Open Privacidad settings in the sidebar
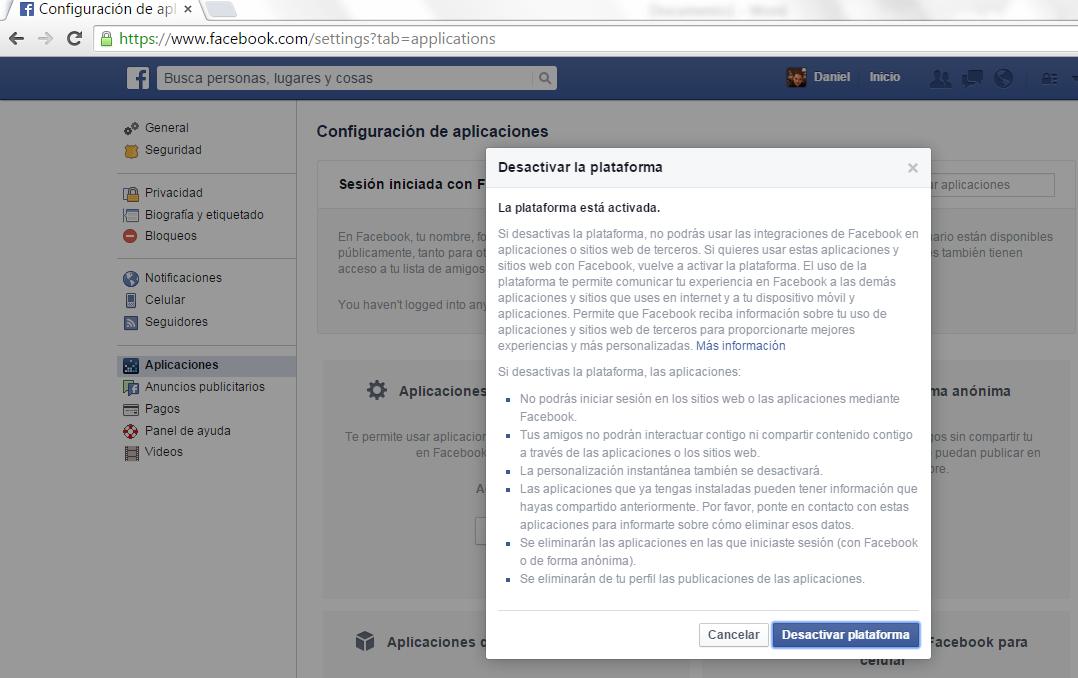1078x678 pixels. pyautogui.click(x=173, y=193)
